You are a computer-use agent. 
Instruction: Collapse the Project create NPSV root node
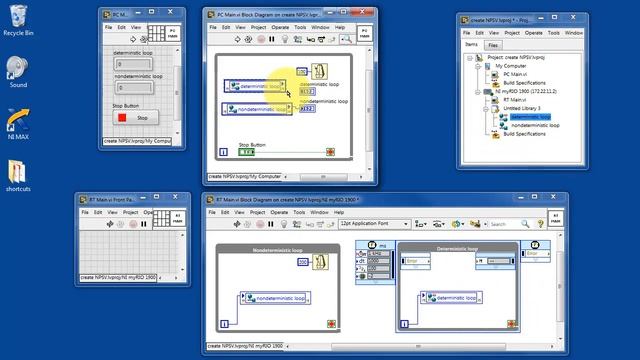[x=470, y=58]
